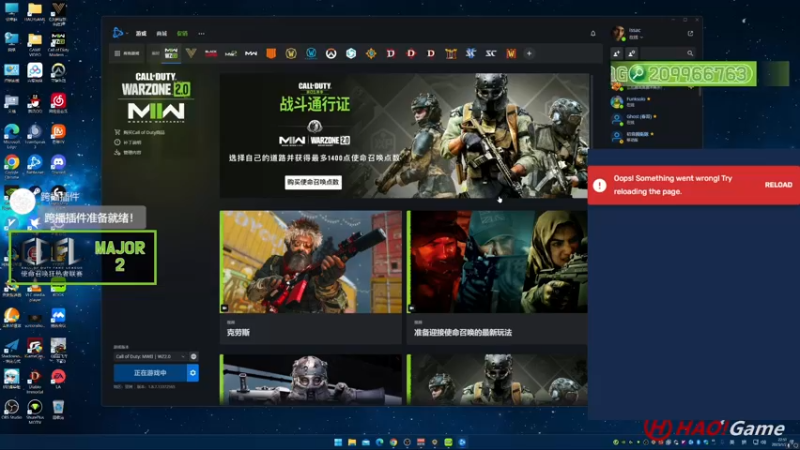Viewport: 800px width, 450px height.
Task: Pop out the social panel window
Action: (x=690, y=34)
